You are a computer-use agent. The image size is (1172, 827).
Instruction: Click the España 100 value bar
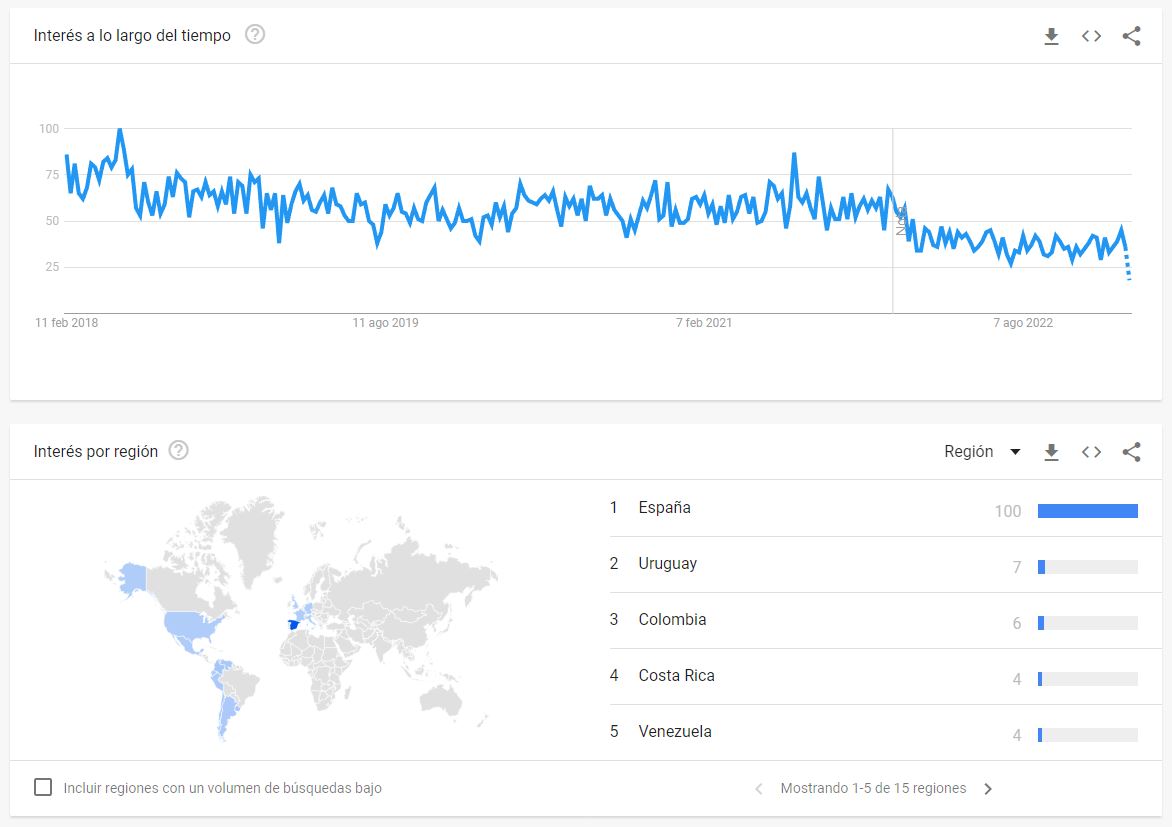1087,511
